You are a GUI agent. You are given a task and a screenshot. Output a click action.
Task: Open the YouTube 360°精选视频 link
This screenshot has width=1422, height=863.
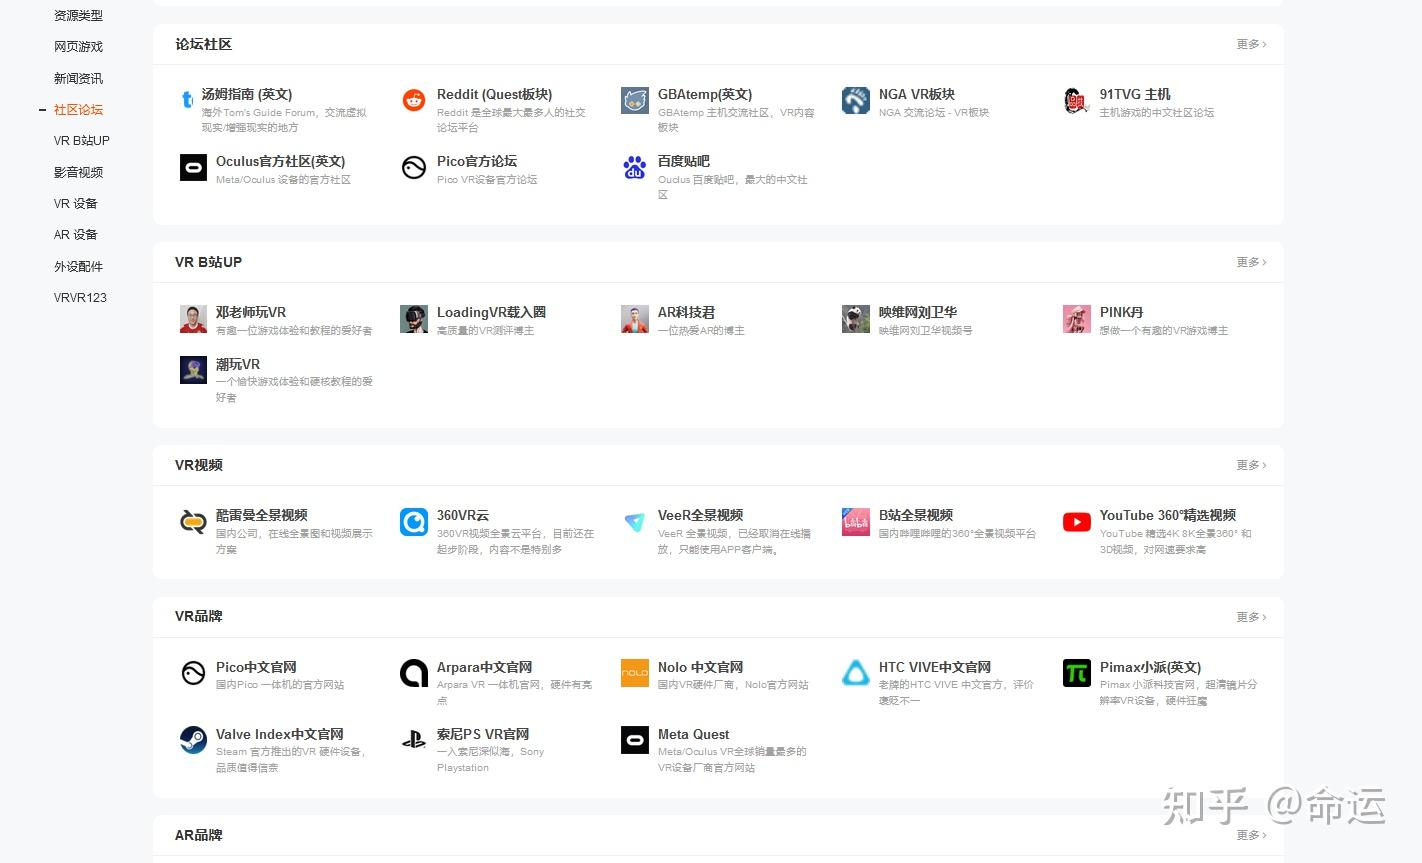pyautogui.click(x=1168, y=515)
